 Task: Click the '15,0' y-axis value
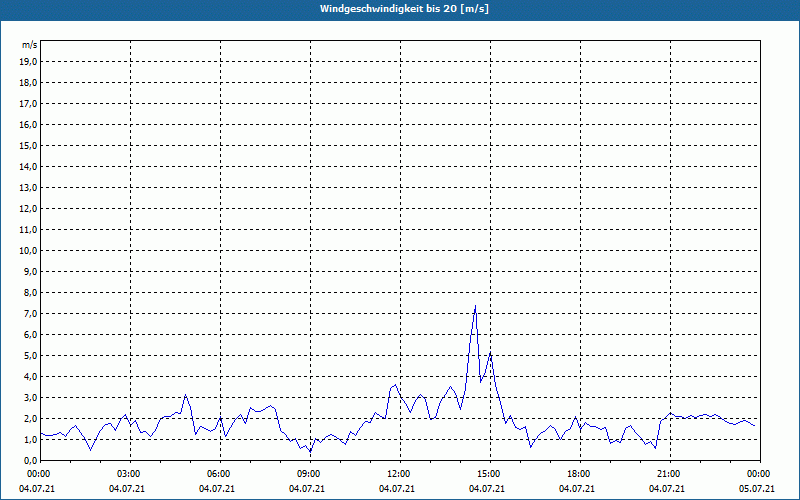(x=29, y=145)
